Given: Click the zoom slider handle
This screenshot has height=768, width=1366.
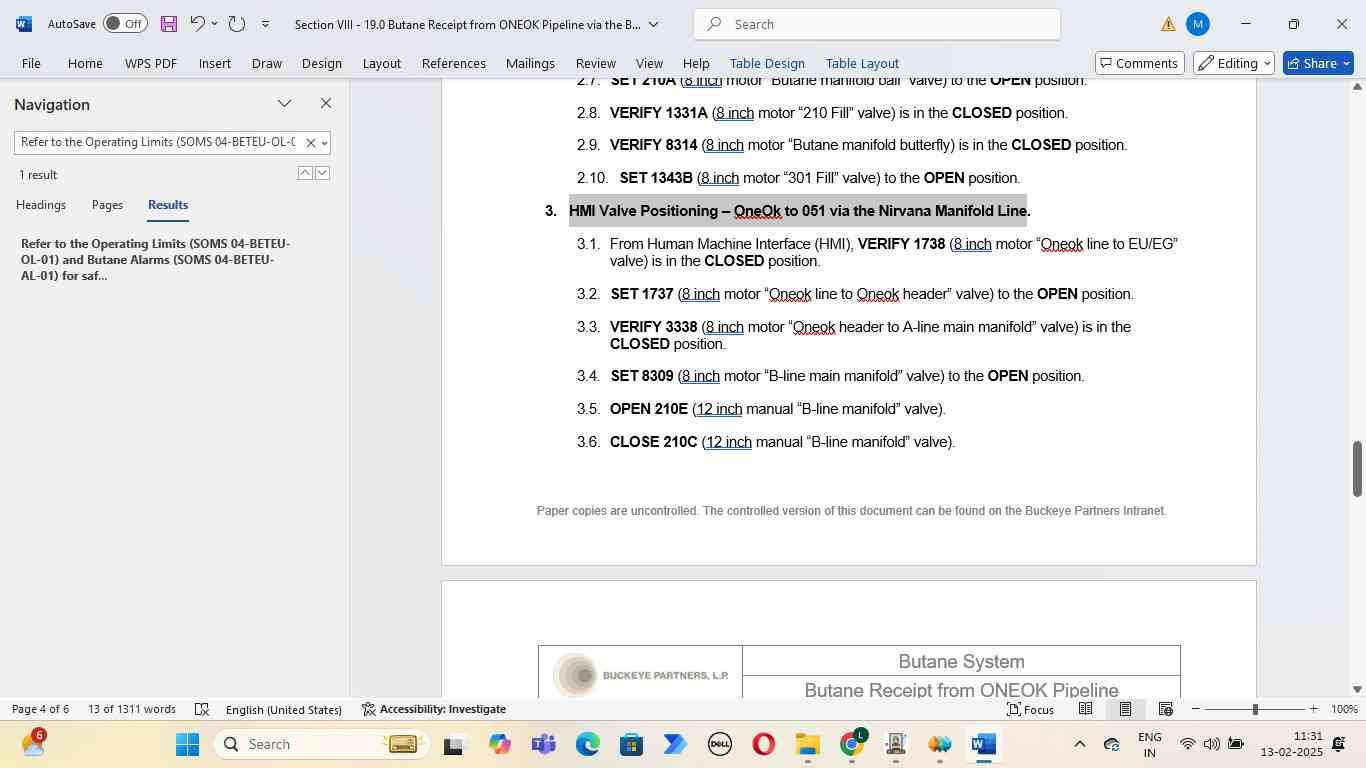Looking at the screenshot, I should tap(1255, 709).
